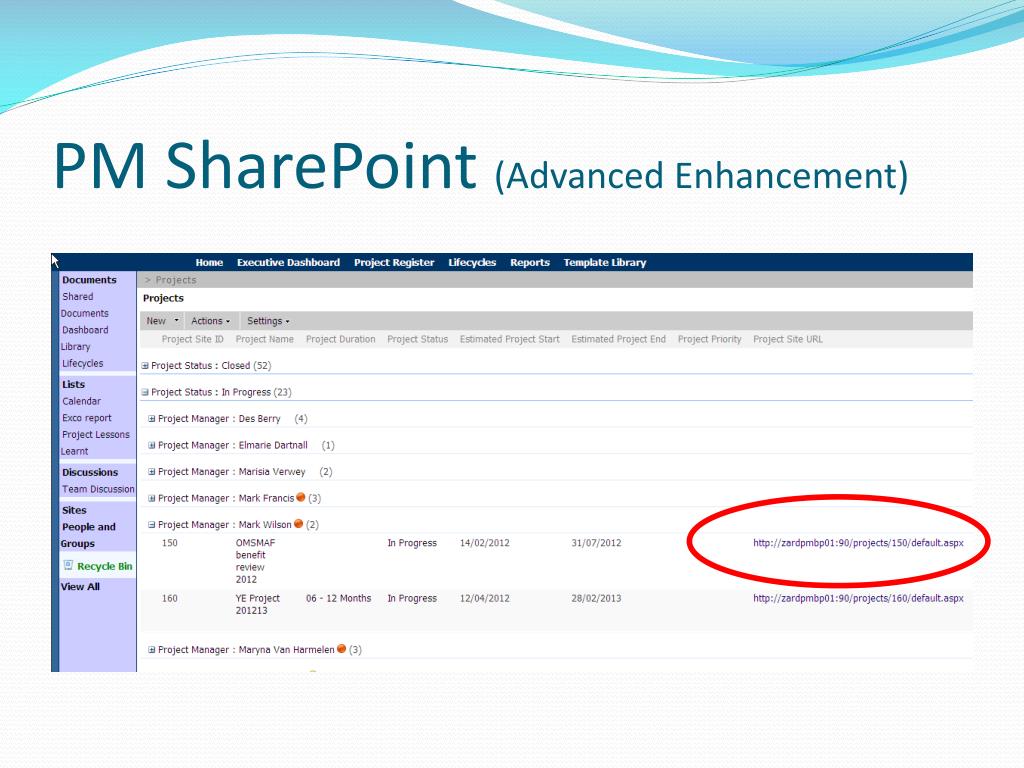The height and width of the screenshot is (768, 1024).
Task: Open project 160 site URL link
Action: click(858, 598)
